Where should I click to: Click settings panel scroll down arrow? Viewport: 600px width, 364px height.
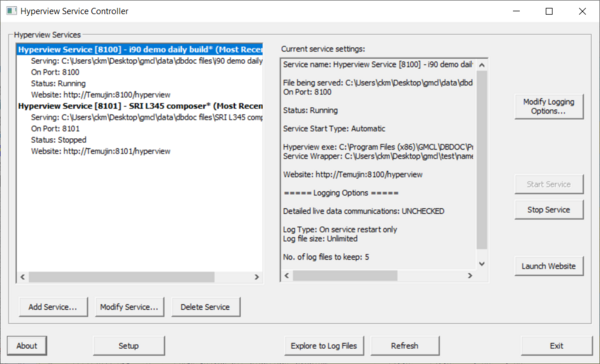[x=482, y=264]
